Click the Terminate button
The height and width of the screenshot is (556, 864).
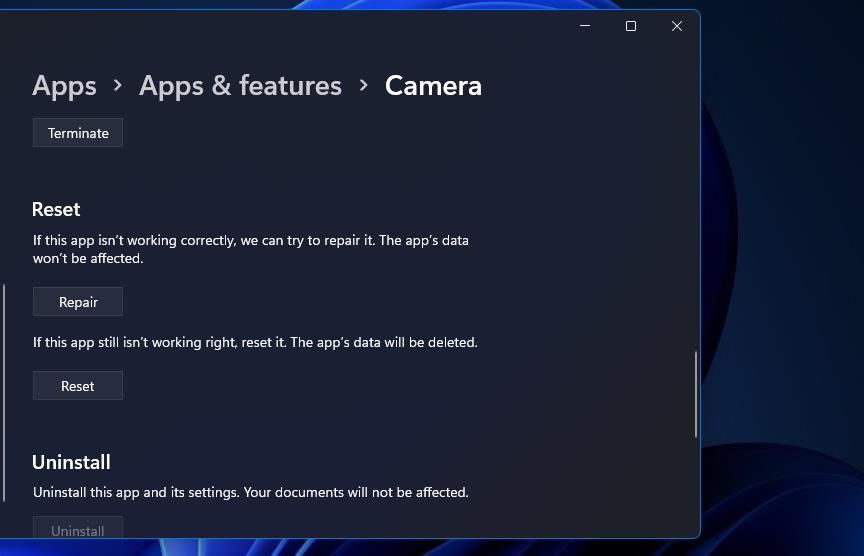click(78, 133)
